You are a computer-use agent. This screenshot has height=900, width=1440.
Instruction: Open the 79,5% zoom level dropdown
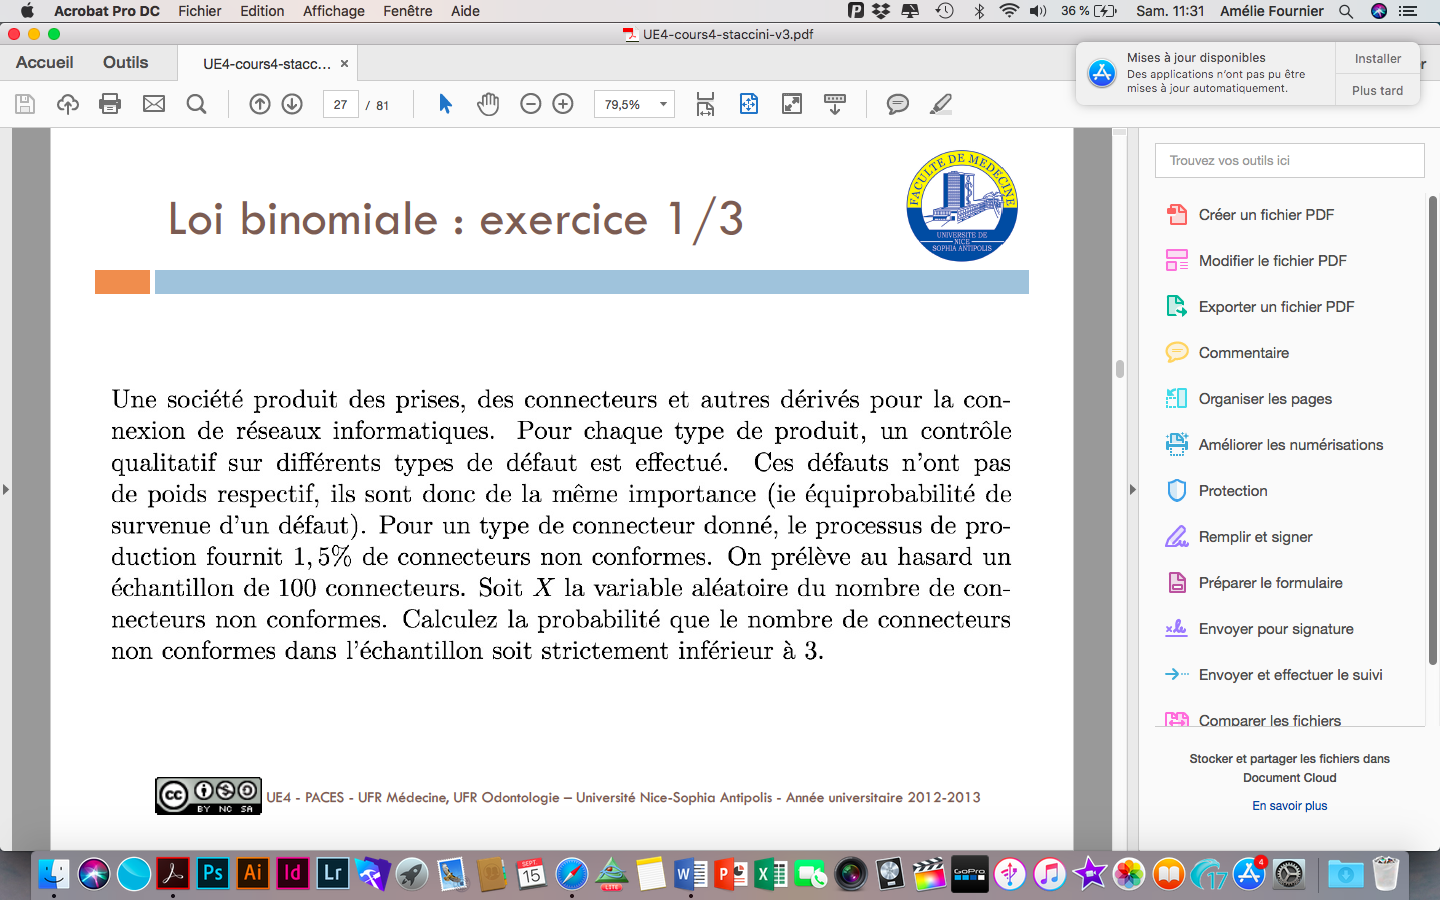(662, 104)
